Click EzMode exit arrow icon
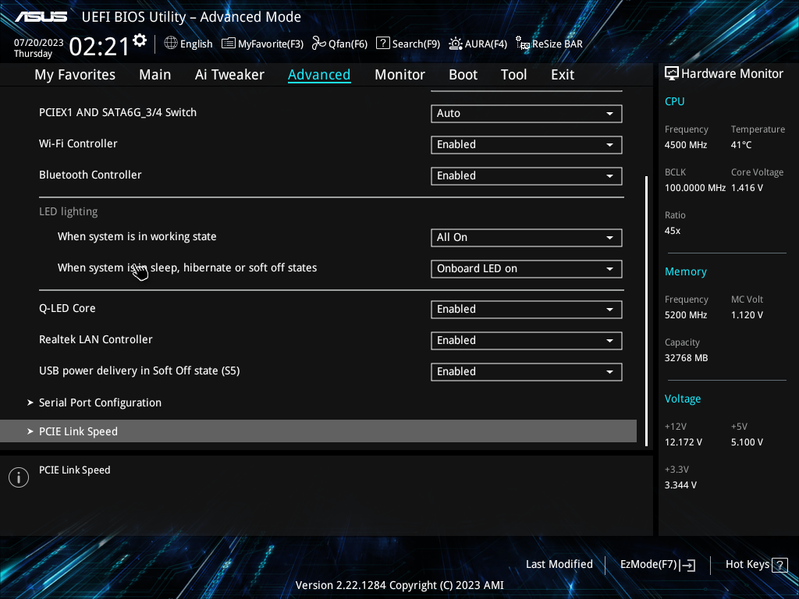This screenshot has height=599, width=799. (x=688, y=564)
